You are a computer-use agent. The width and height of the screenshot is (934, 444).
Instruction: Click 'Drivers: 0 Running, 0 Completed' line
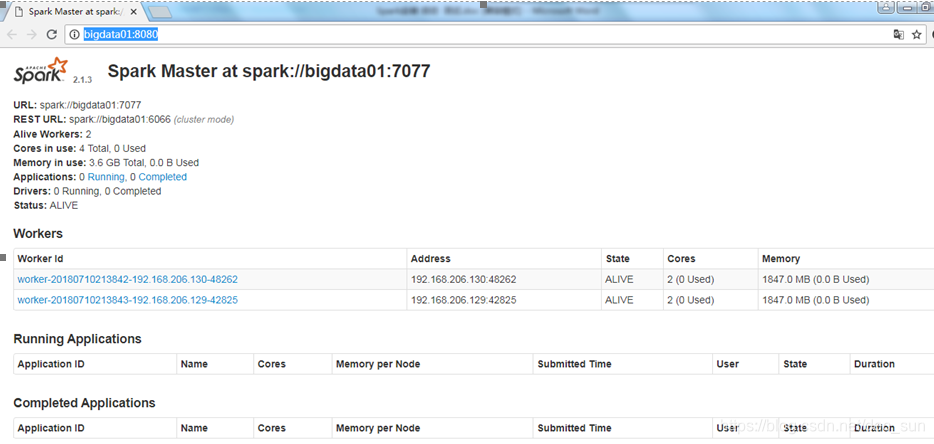87,191
